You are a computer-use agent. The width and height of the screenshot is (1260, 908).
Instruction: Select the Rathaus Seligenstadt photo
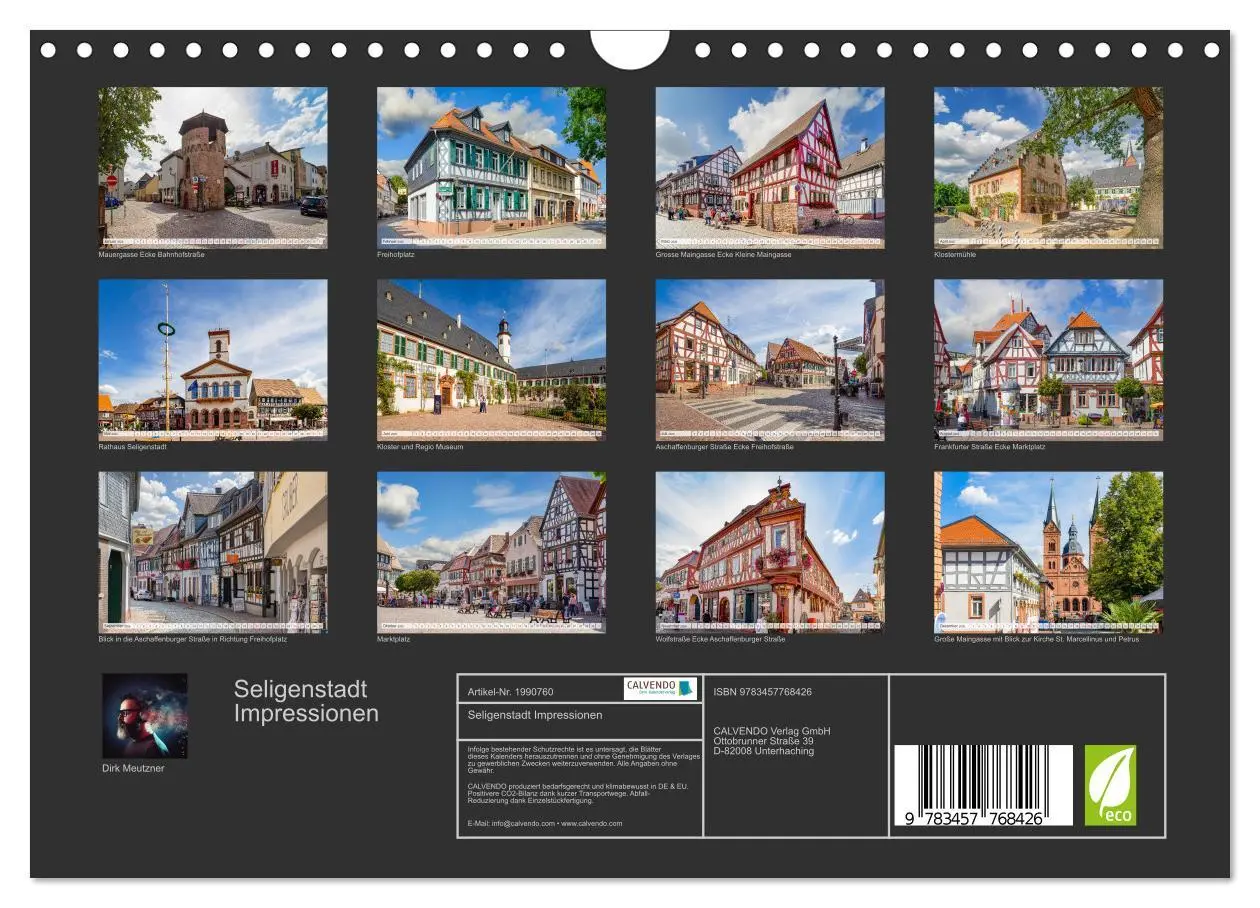click(x=214, y=360)
